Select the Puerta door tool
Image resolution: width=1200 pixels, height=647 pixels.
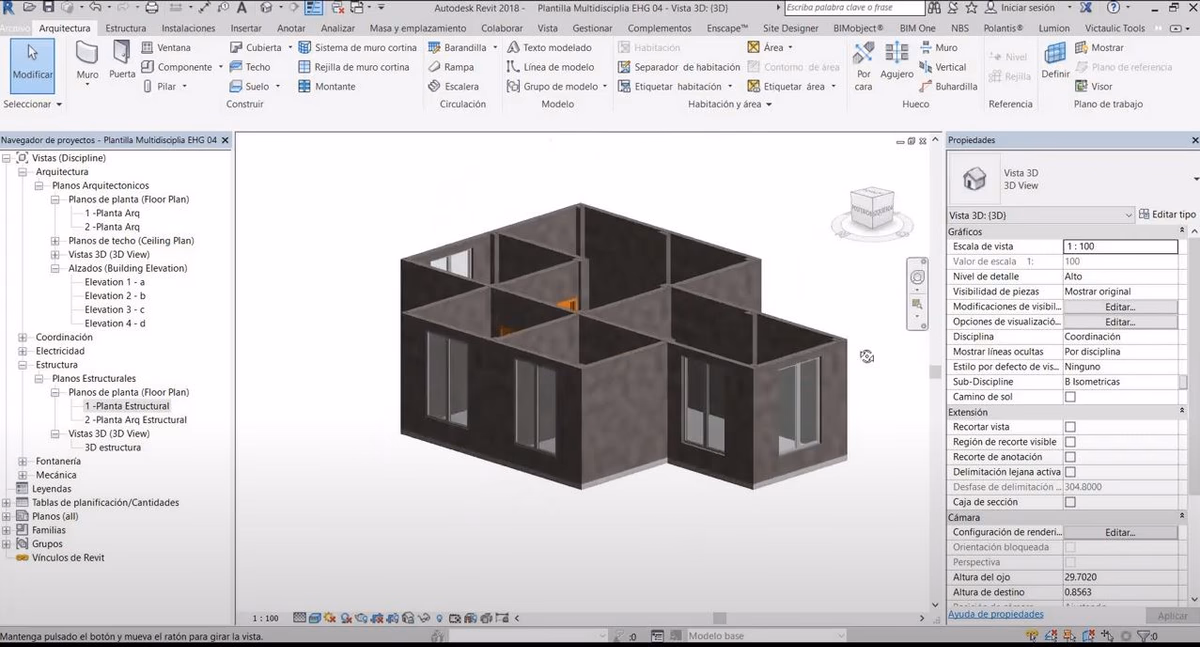coord(122,62)
